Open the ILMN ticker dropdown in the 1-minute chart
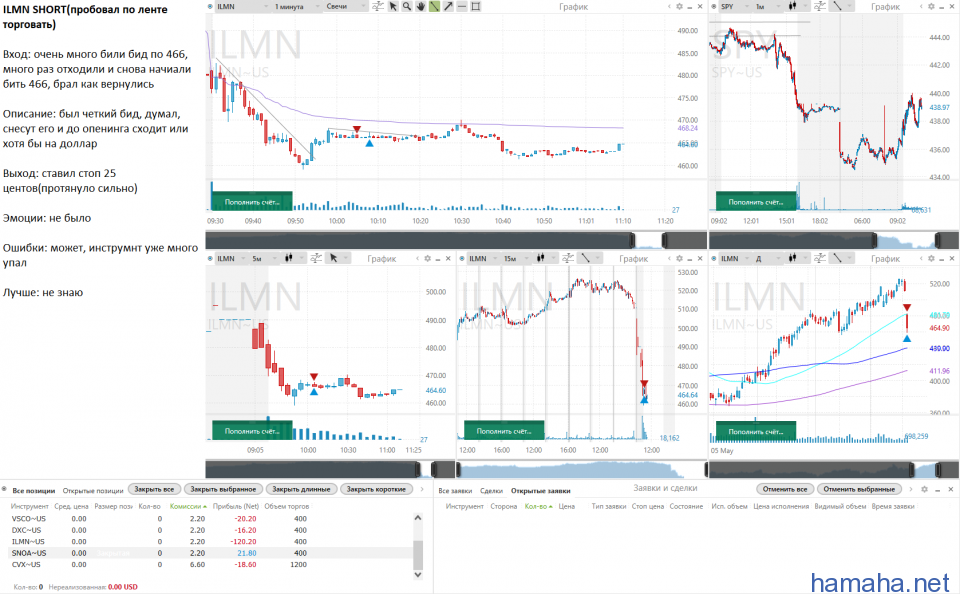The width and height of the screenshot is (960, 594). pyautogui.click(x=242, y=6)
